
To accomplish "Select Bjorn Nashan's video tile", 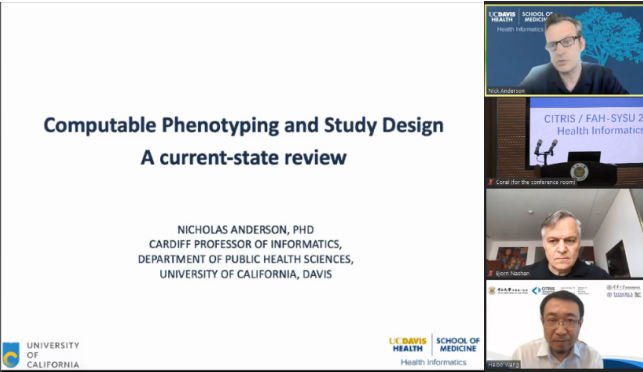I will (564, 233).
